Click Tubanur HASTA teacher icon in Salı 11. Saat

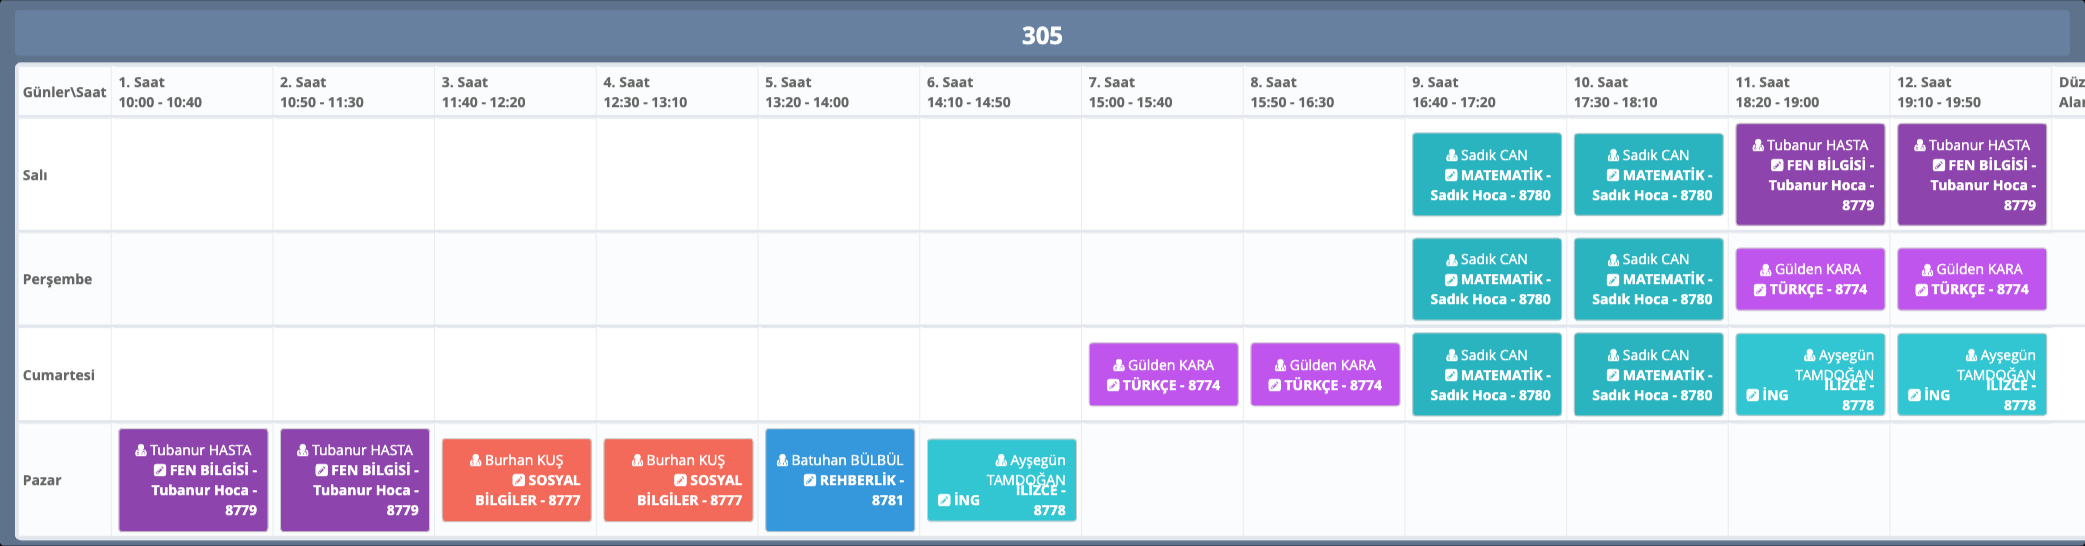(1759, 146)
